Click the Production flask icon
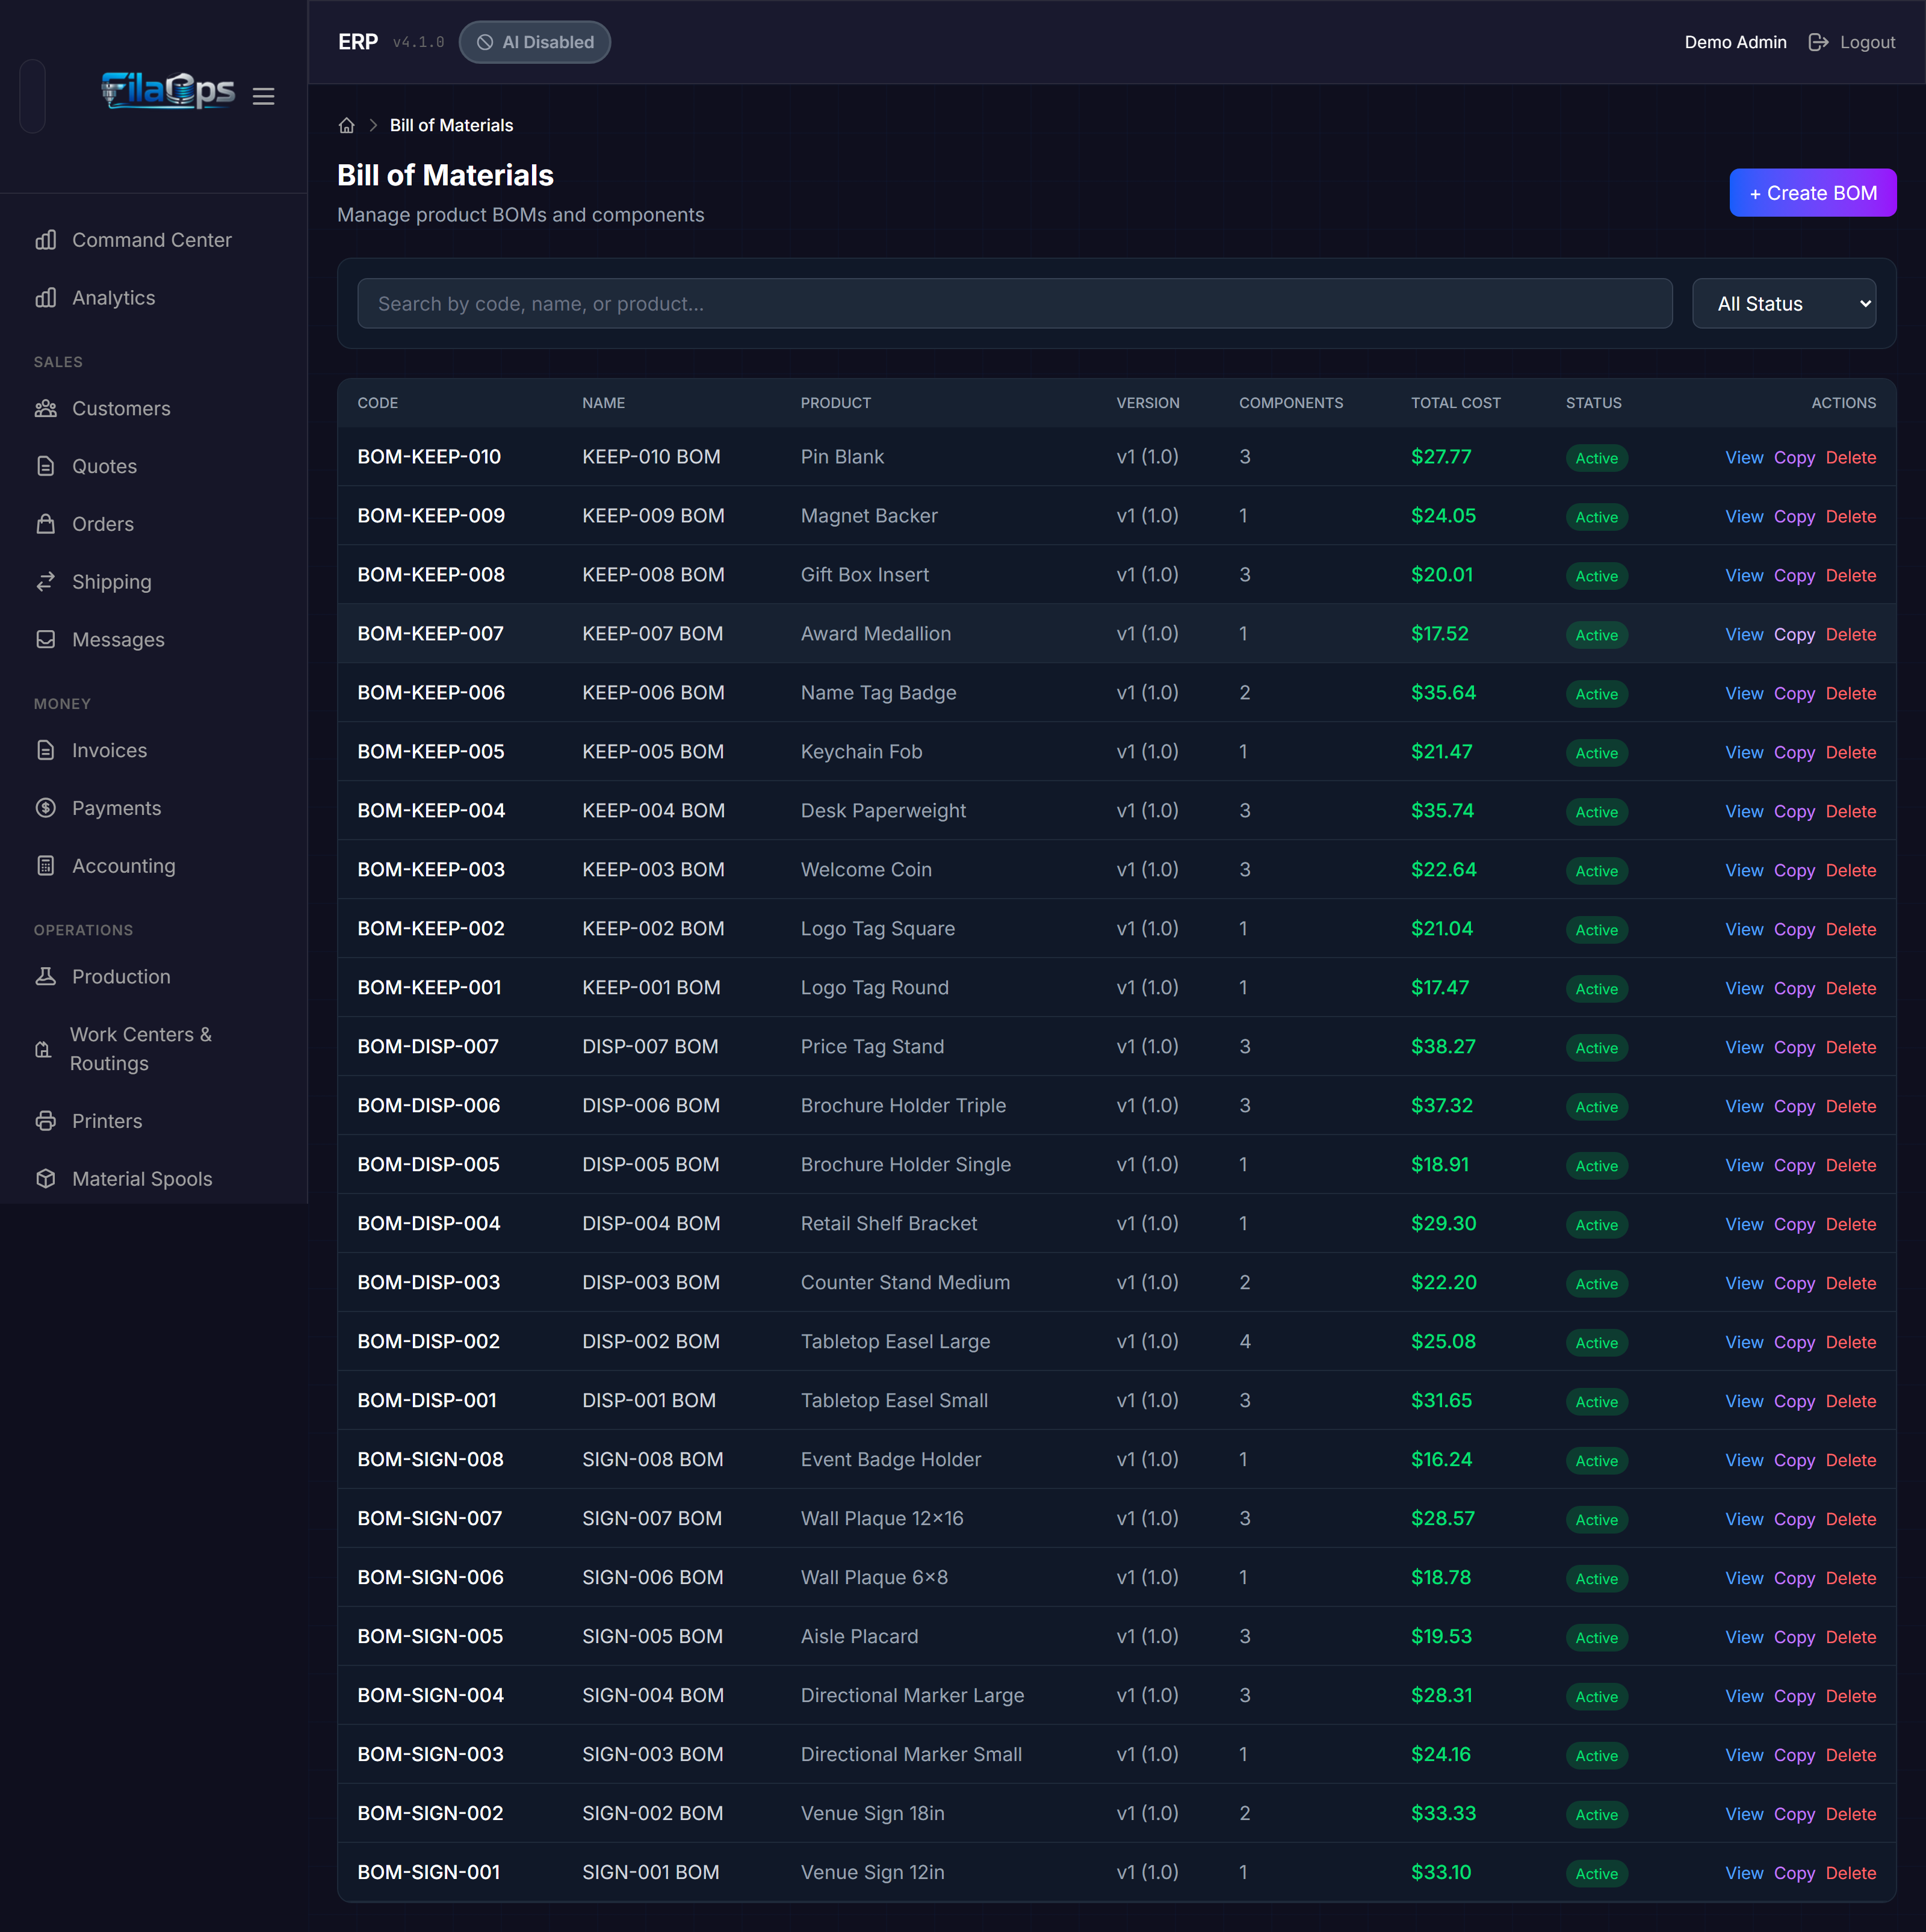The image size is (1926, 1932). click(x=46, y=976)
